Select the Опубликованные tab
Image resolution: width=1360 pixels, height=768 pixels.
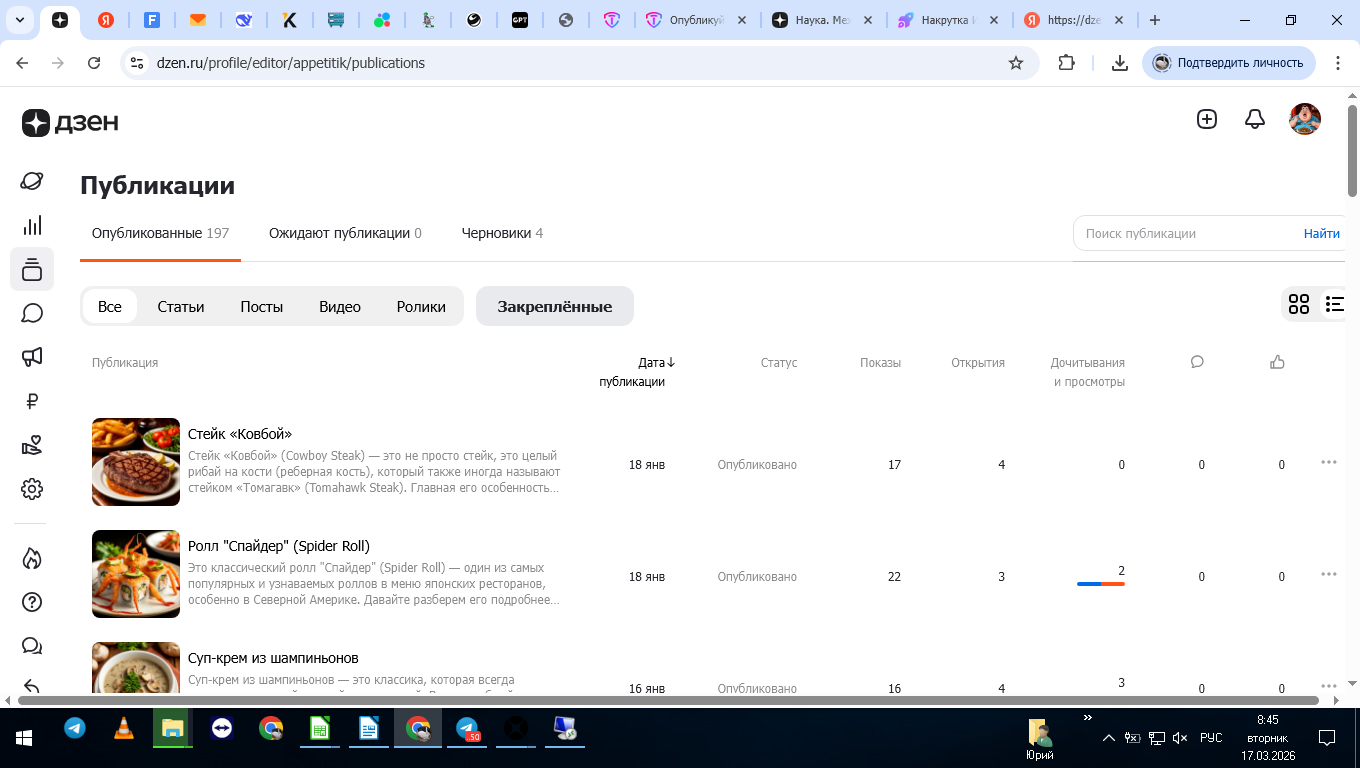coord(160,233)
